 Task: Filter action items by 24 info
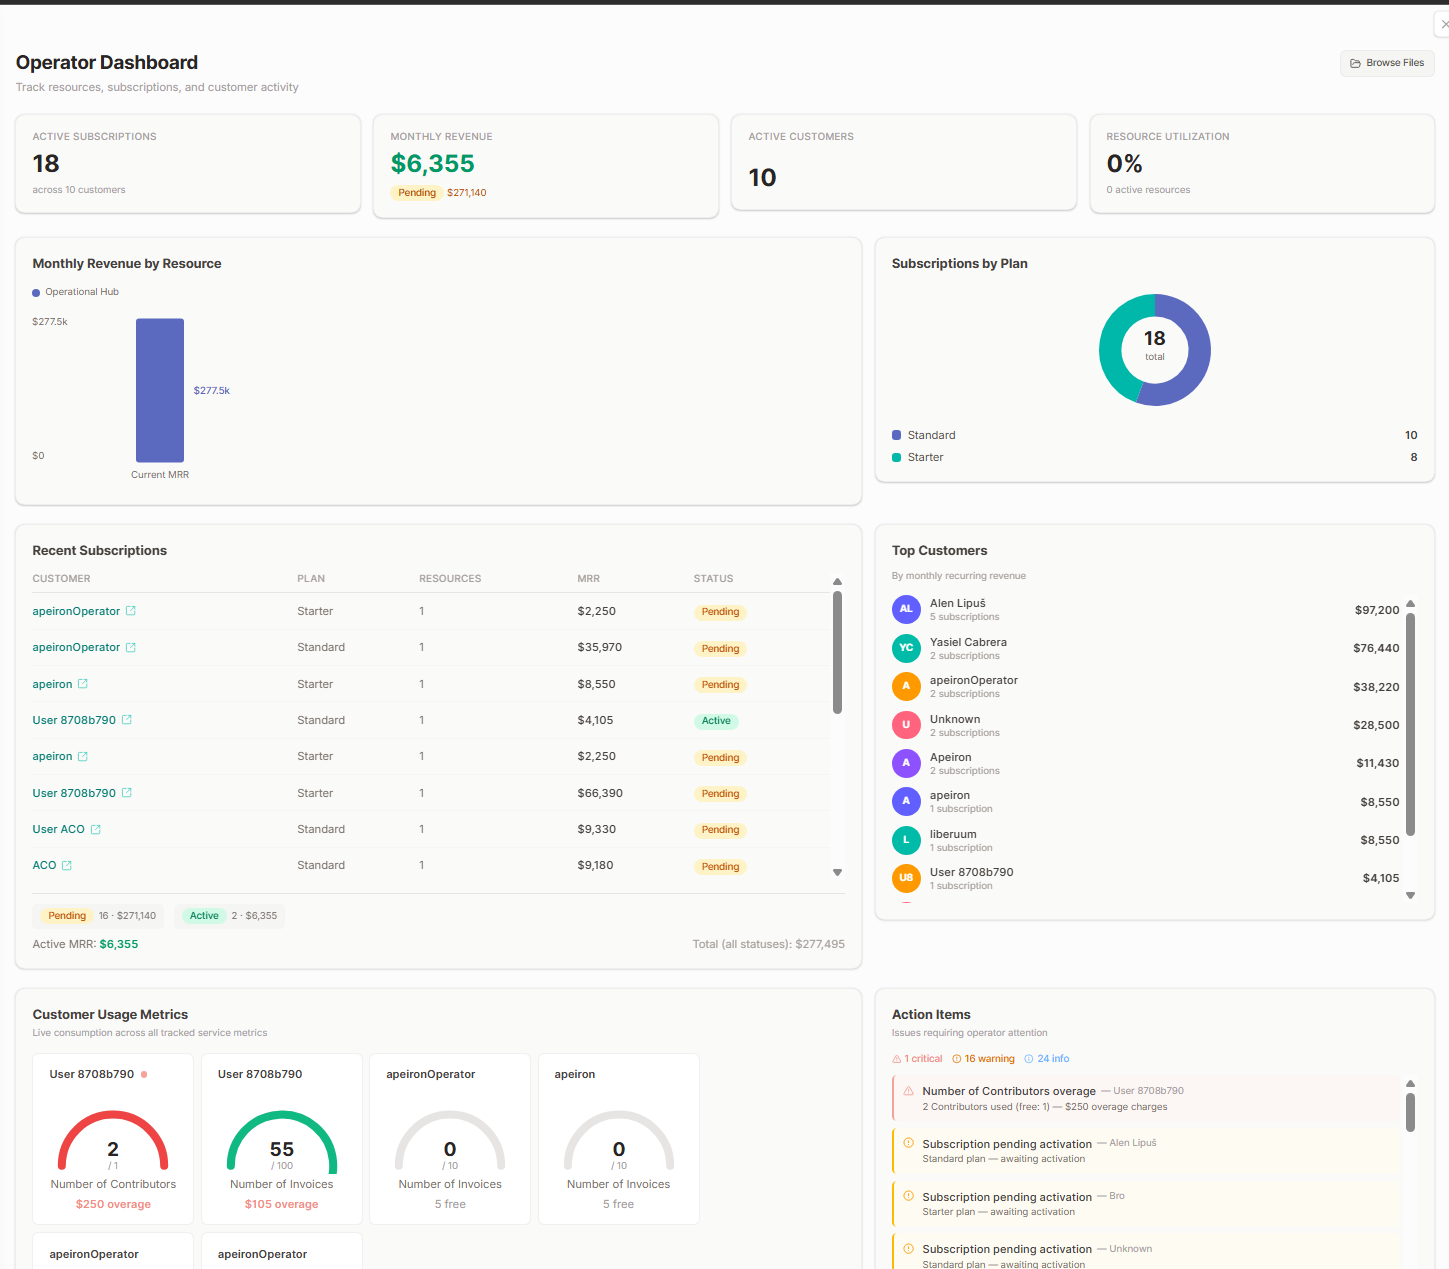point(1047,1059)
